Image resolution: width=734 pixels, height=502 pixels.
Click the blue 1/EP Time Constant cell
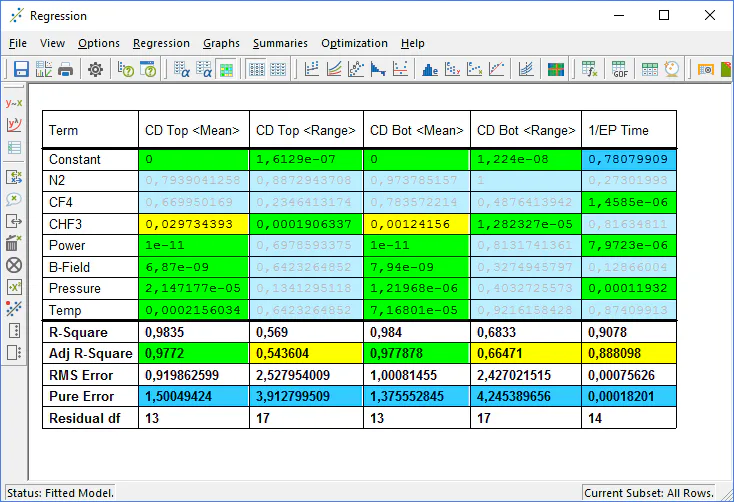pyautogui.click(x=629, y=159)
